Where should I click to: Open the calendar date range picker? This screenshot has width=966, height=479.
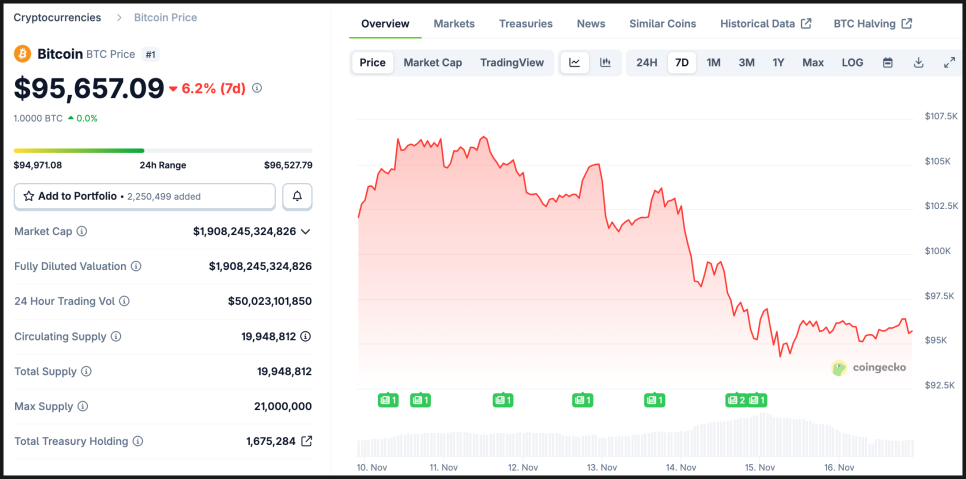click(887, 63)
